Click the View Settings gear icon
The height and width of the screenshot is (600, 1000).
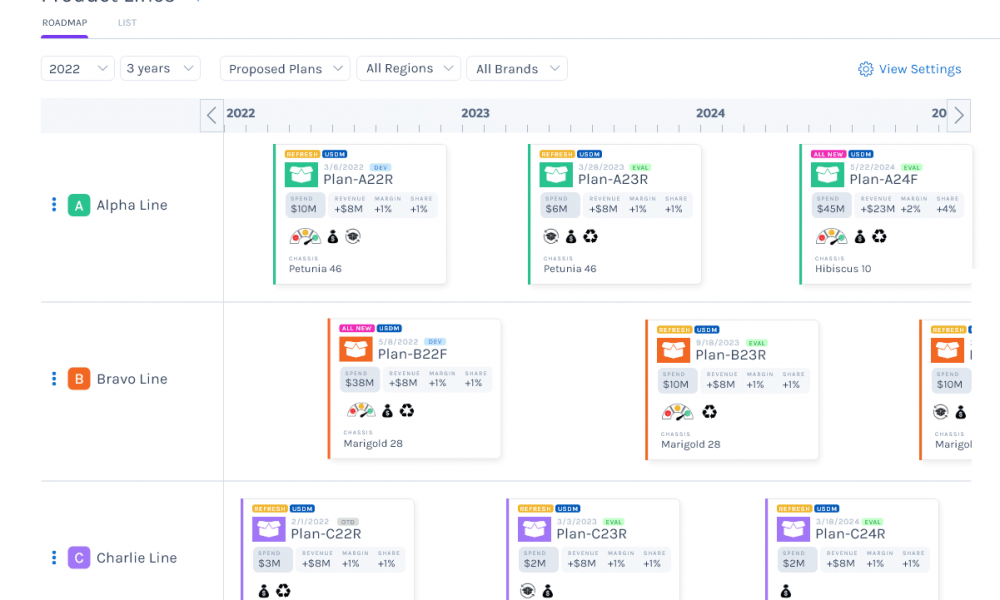[x=865, y=69]
